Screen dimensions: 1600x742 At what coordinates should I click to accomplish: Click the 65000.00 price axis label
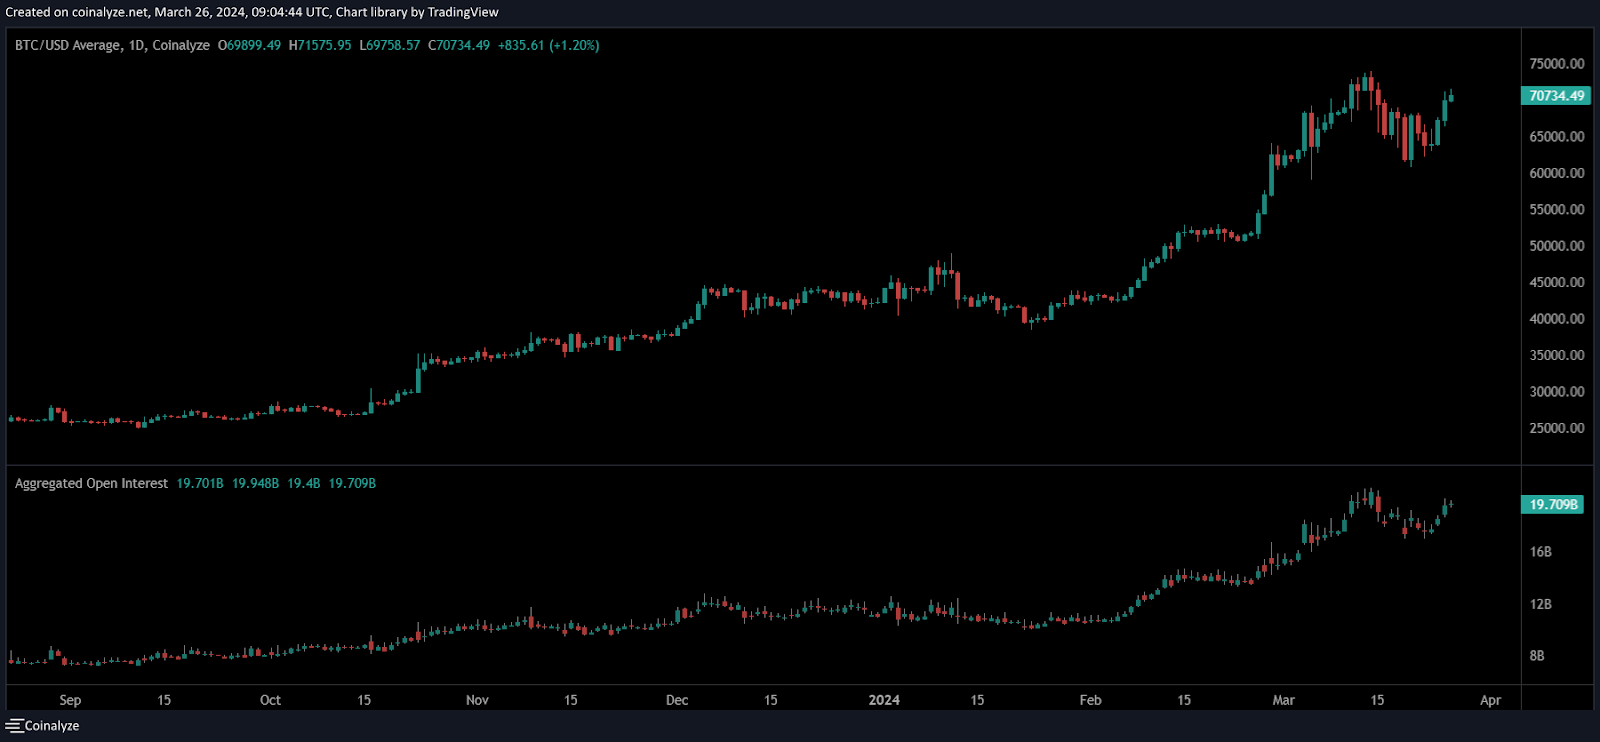point(1556,136)
